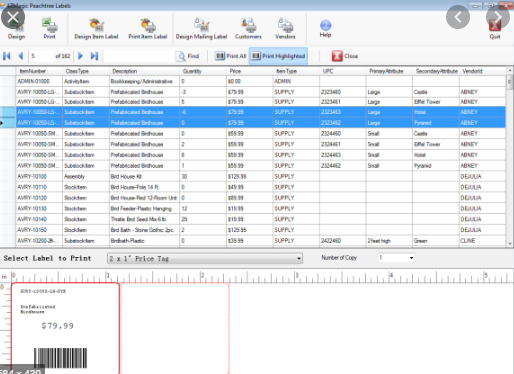
Task: Click UPC 2324461 cell
Action: (x=342, y=144)
